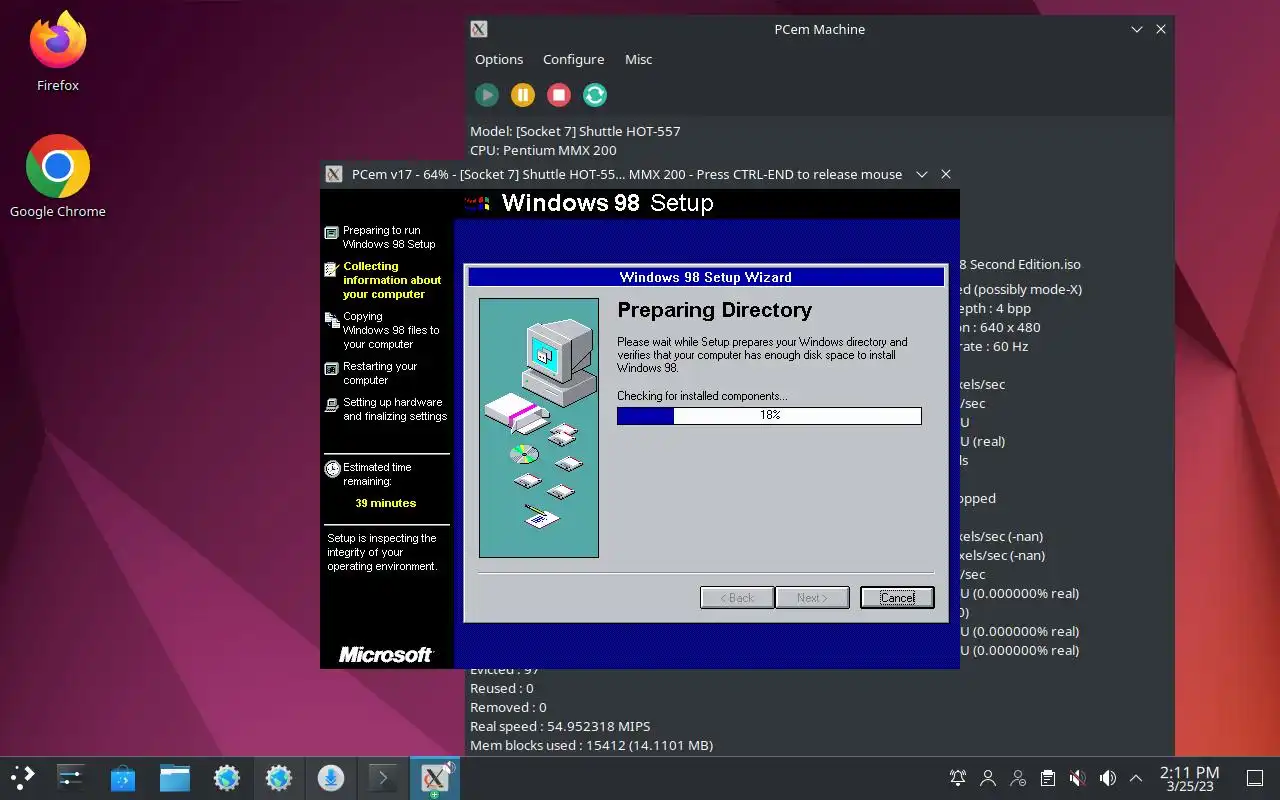Click the user person tray icon
The height and width of the screenshot is (800, 1280).
click(x=988, y=778)
